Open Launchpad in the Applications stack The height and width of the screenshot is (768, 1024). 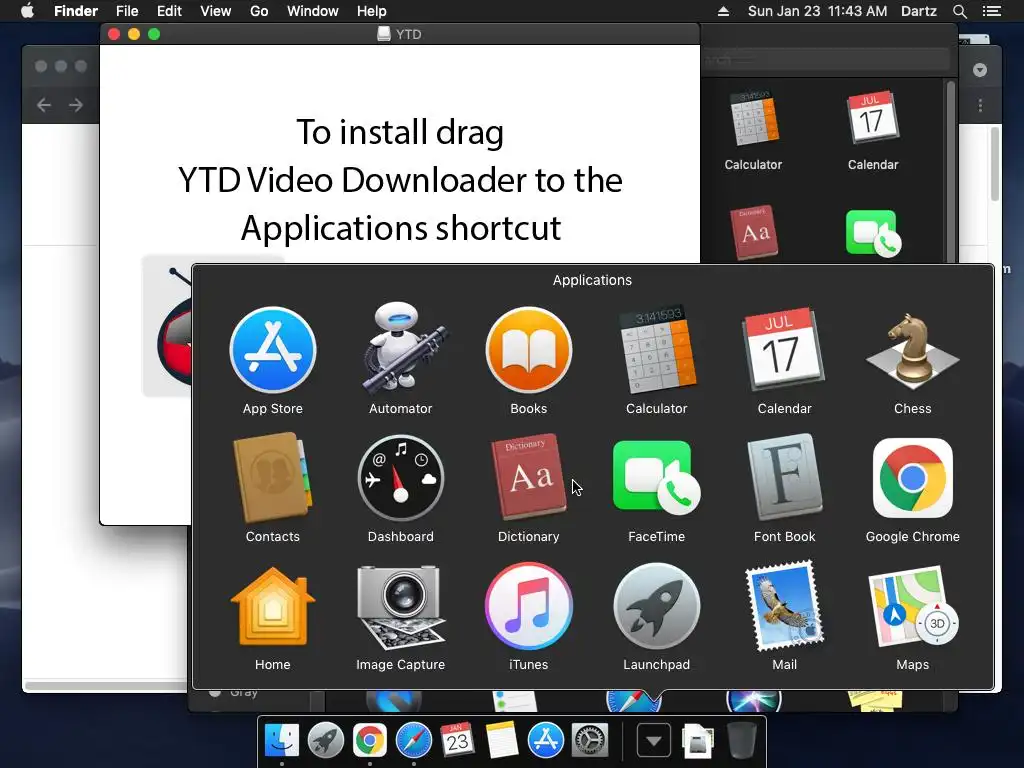coord(657,606)
